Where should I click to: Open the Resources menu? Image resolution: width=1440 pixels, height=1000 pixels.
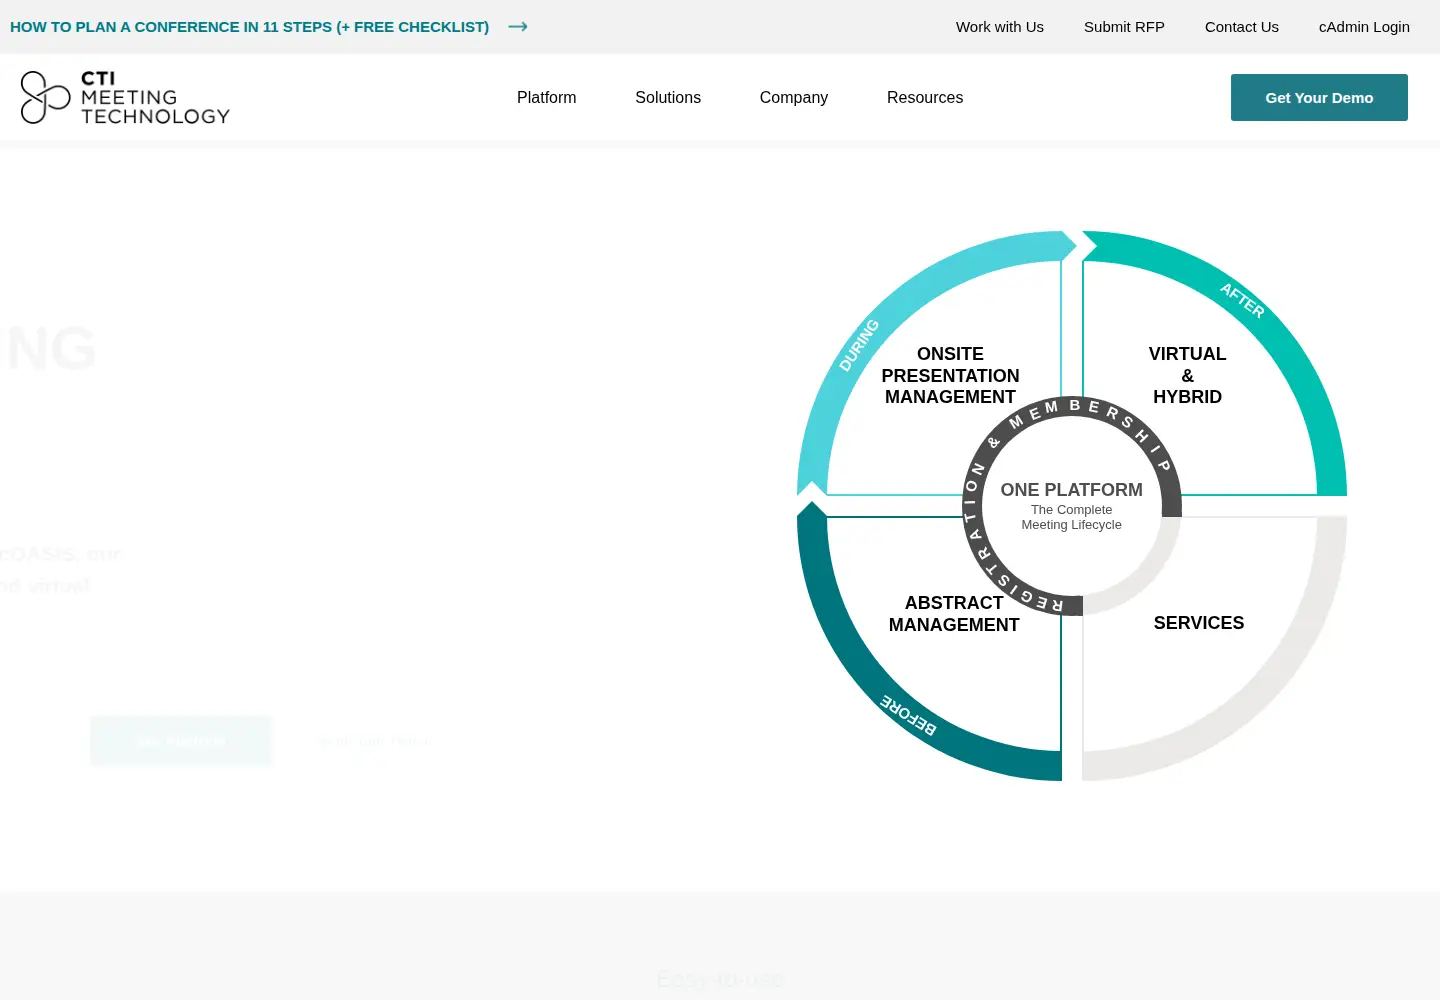(925, 97)
